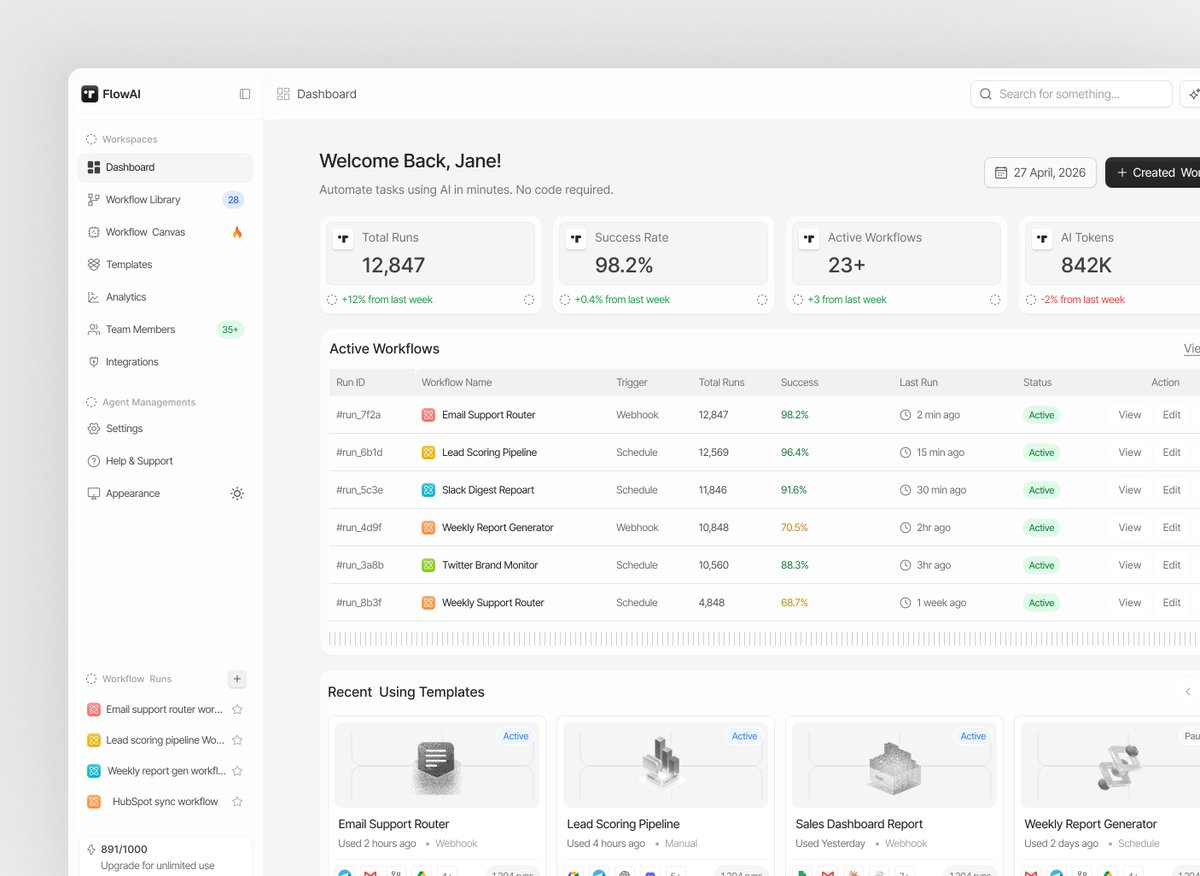Click the dashed circle icon on Total Runs card
The width and height of the screenshot is (1200, 876).
(x=529, y=300)
